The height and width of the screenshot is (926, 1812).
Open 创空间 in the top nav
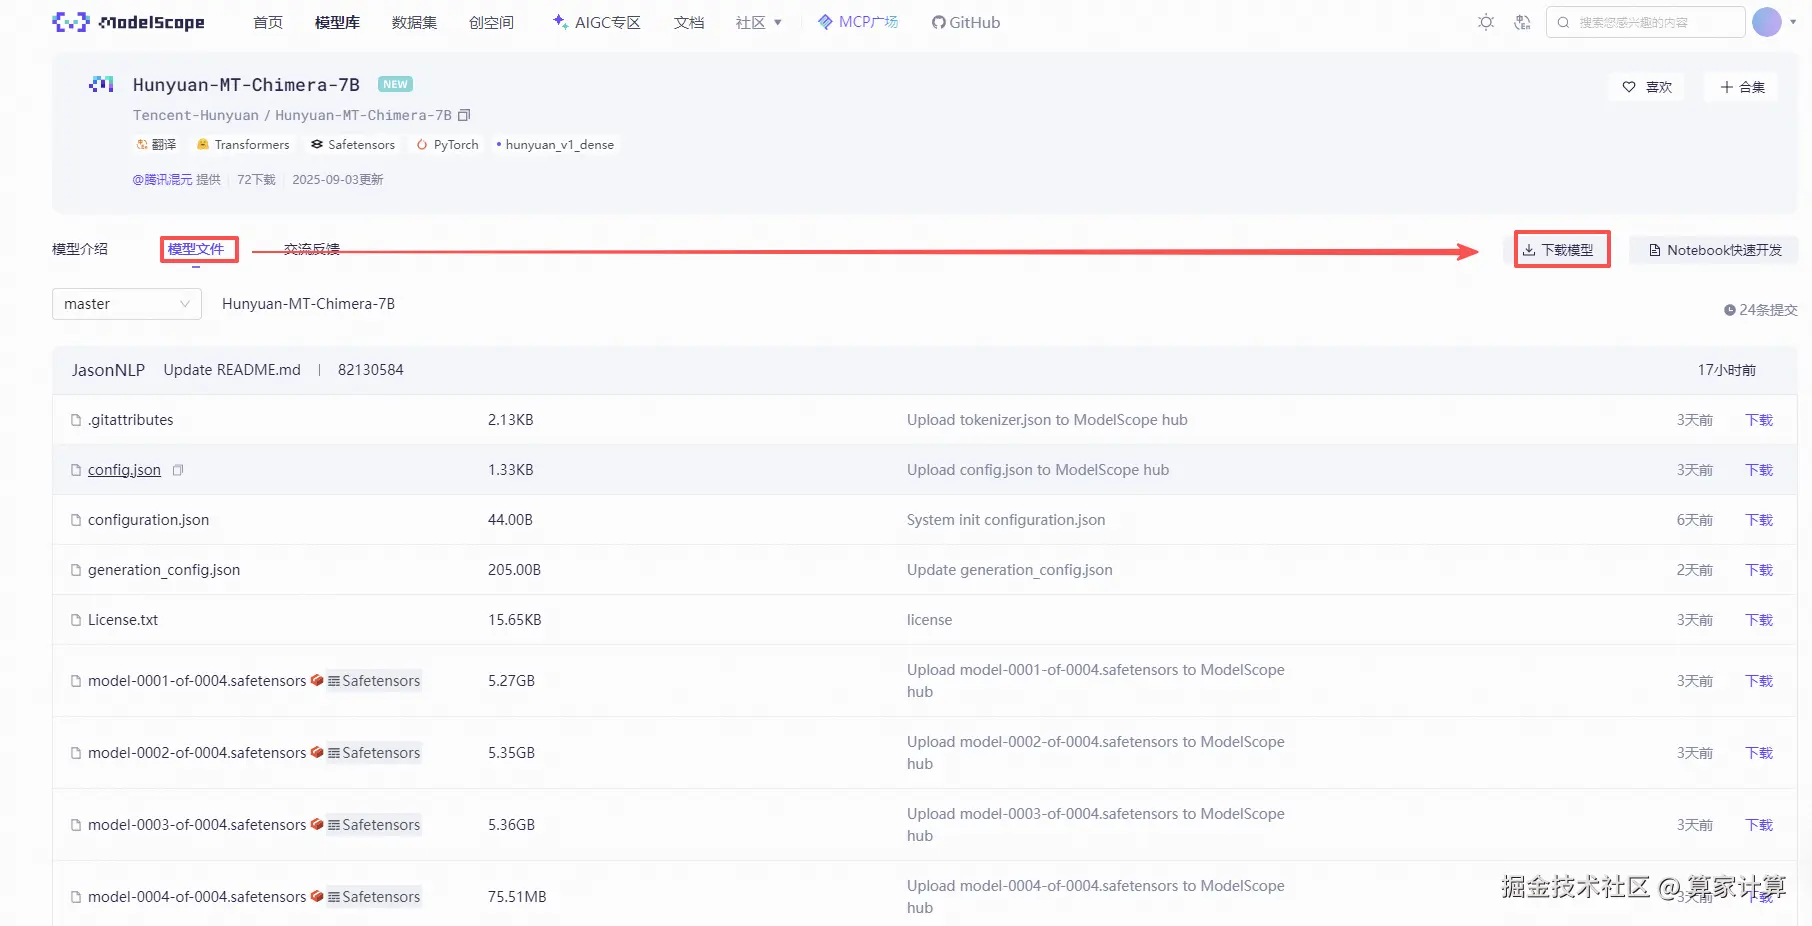(491, 22)
